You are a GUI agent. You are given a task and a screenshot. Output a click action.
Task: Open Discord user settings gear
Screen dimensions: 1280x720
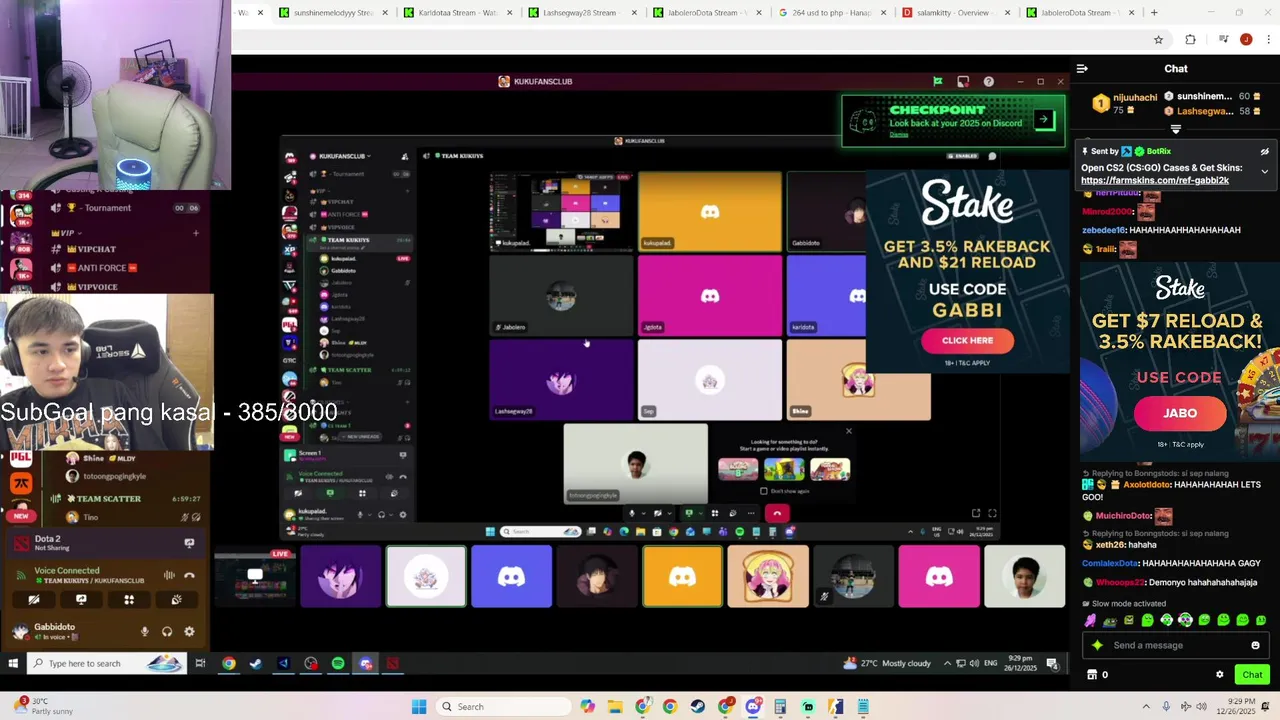[x=189, y=632]
